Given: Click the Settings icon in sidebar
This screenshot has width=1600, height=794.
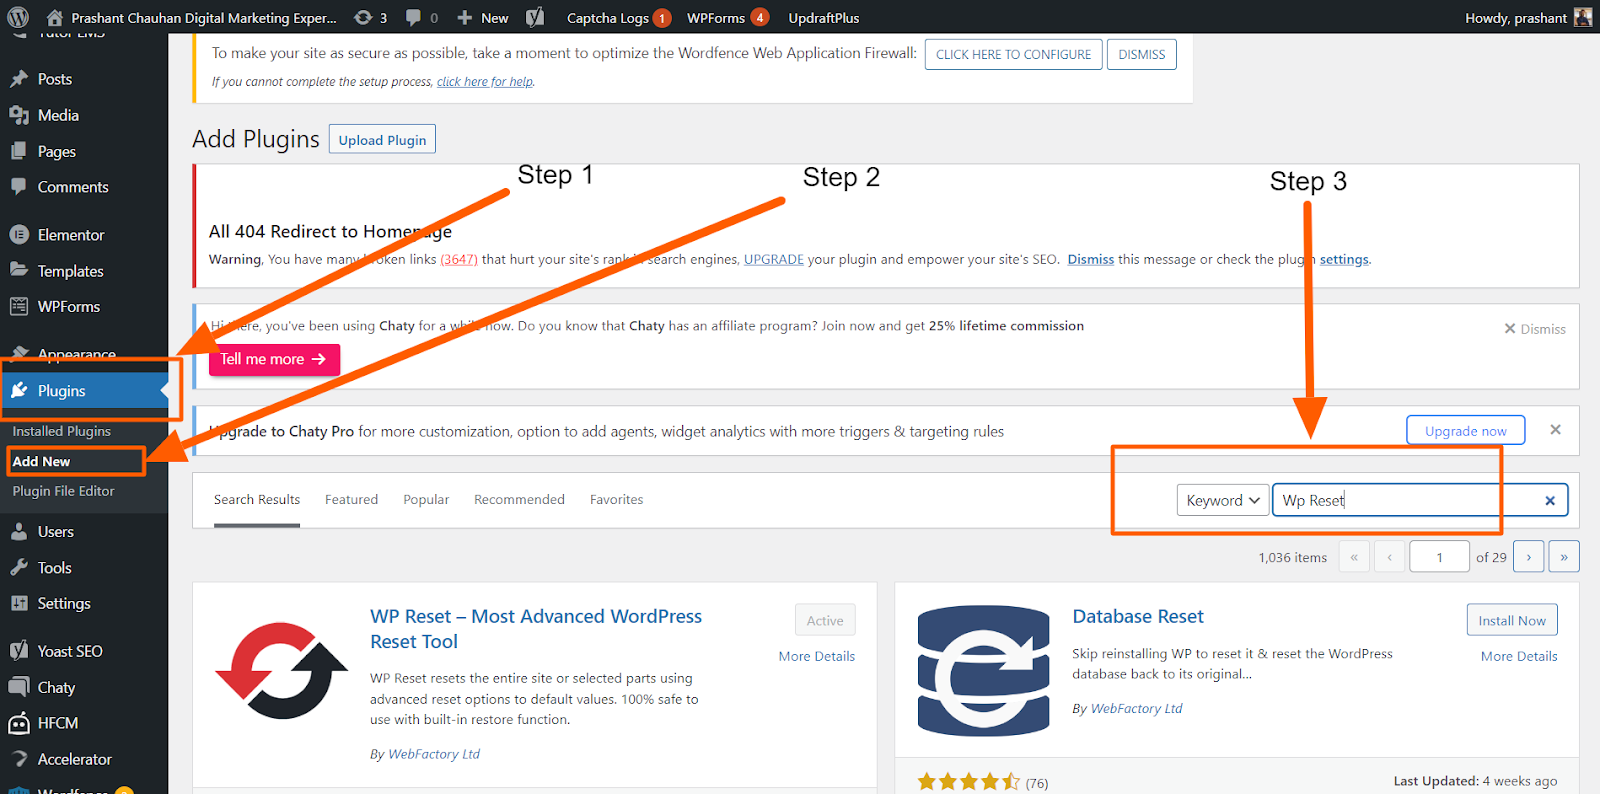Looking at the screenshot, I should point(19,603).
